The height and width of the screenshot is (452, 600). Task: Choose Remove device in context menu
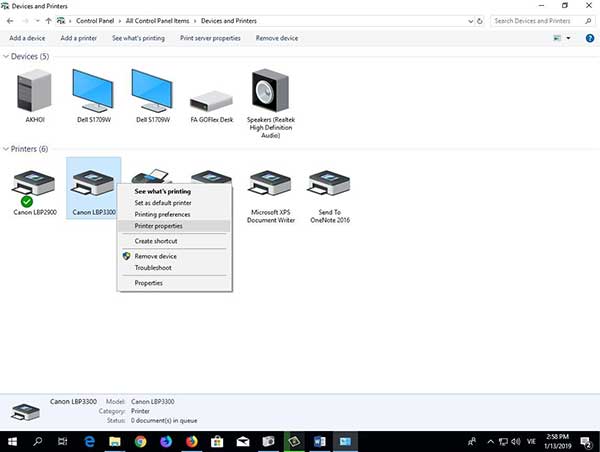(x=174, y=256)
